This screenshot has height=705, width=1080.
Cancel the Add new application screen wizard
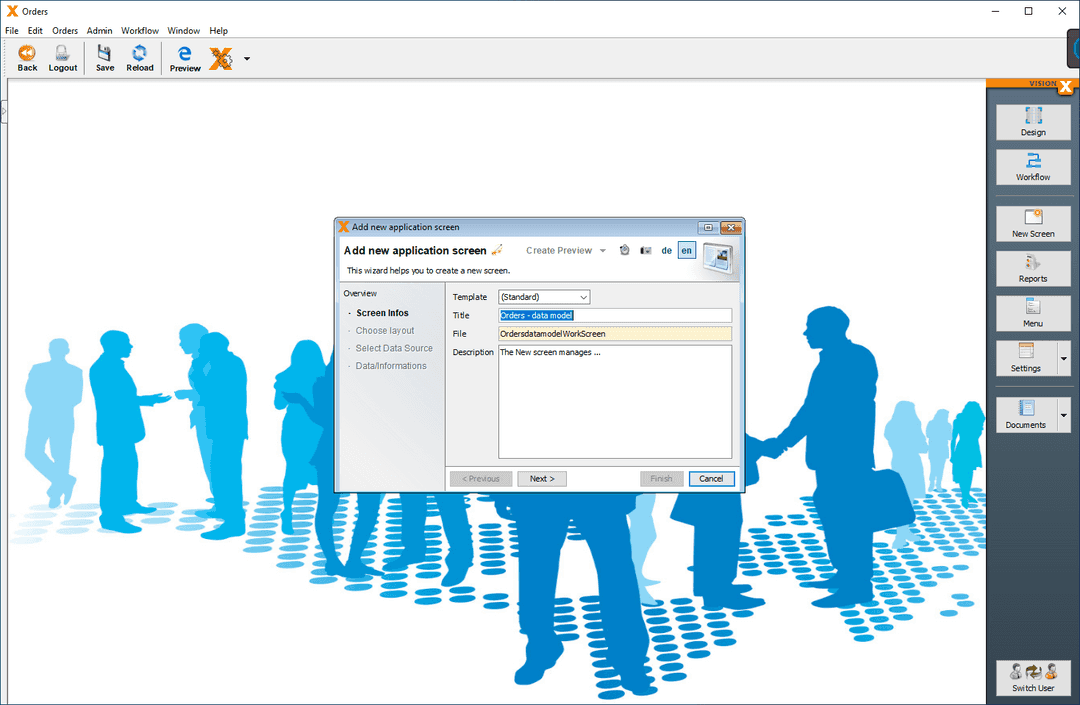711,478
